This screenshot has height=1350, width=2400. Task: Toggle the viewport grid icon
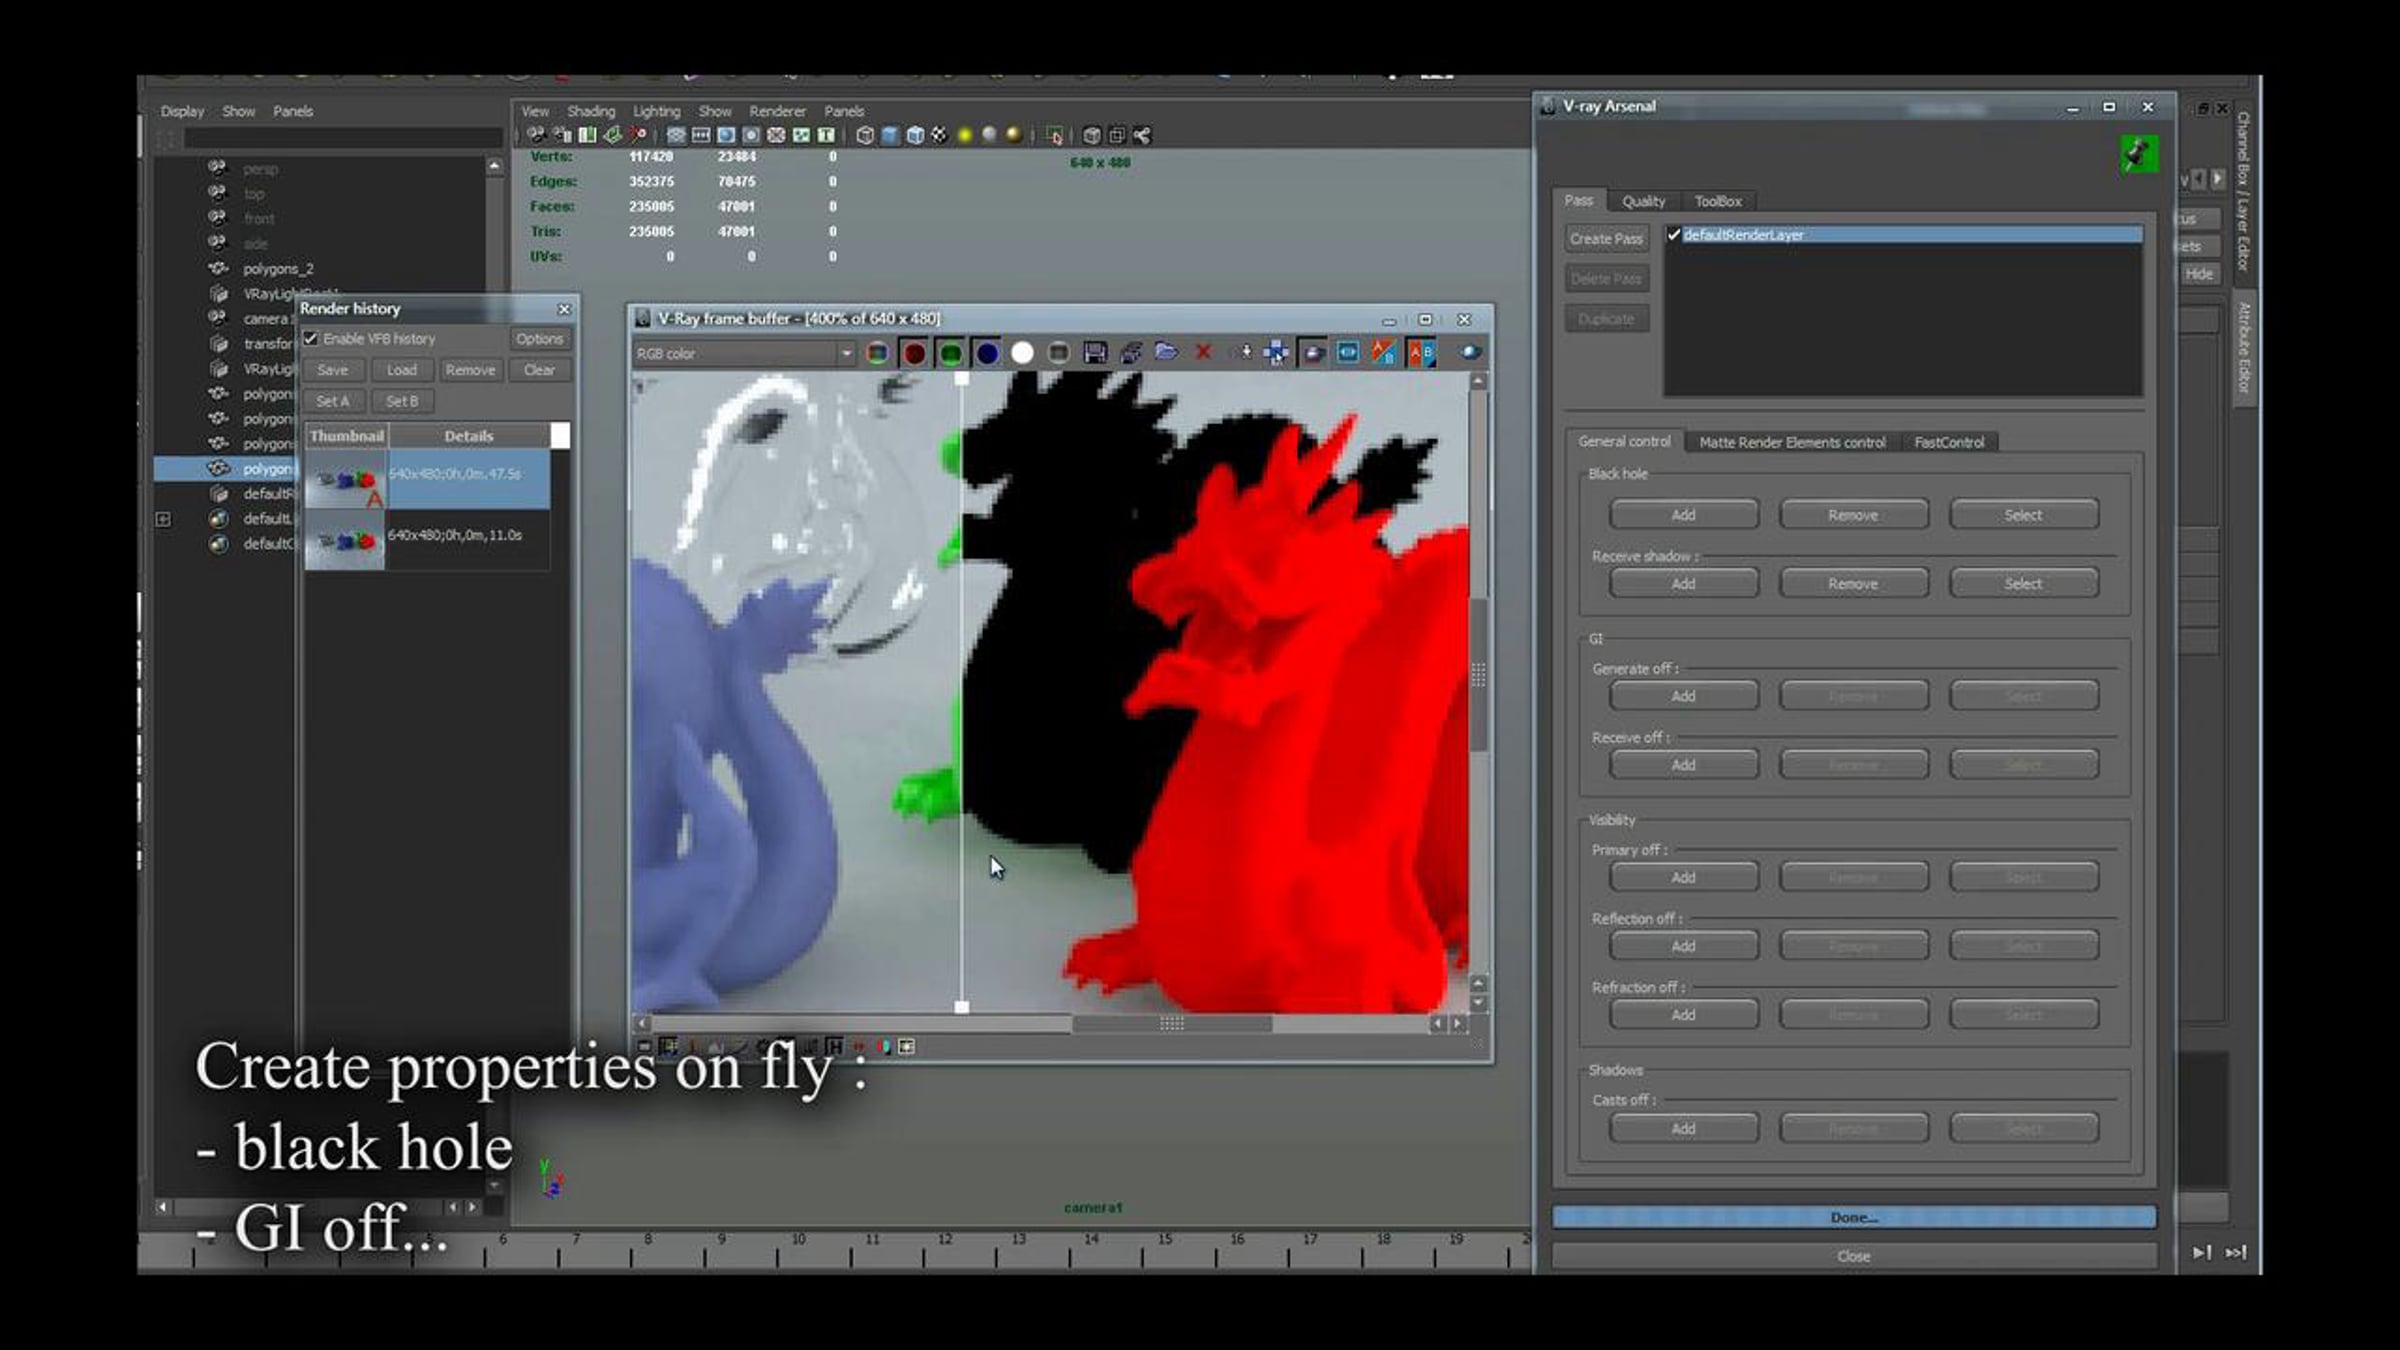click(676, 135)
